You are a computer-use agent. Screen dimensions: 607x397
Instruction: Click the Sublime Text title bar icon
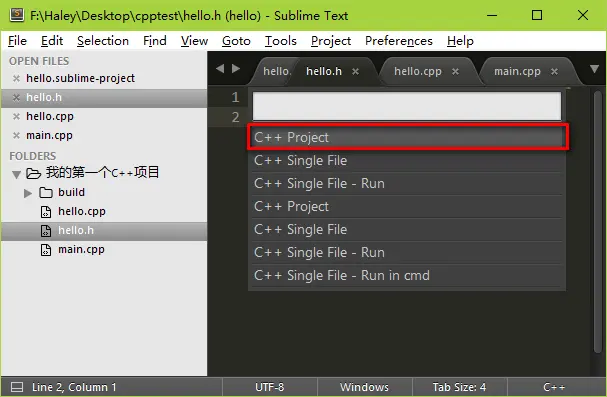pyautogui.click(x=17, y=15)
